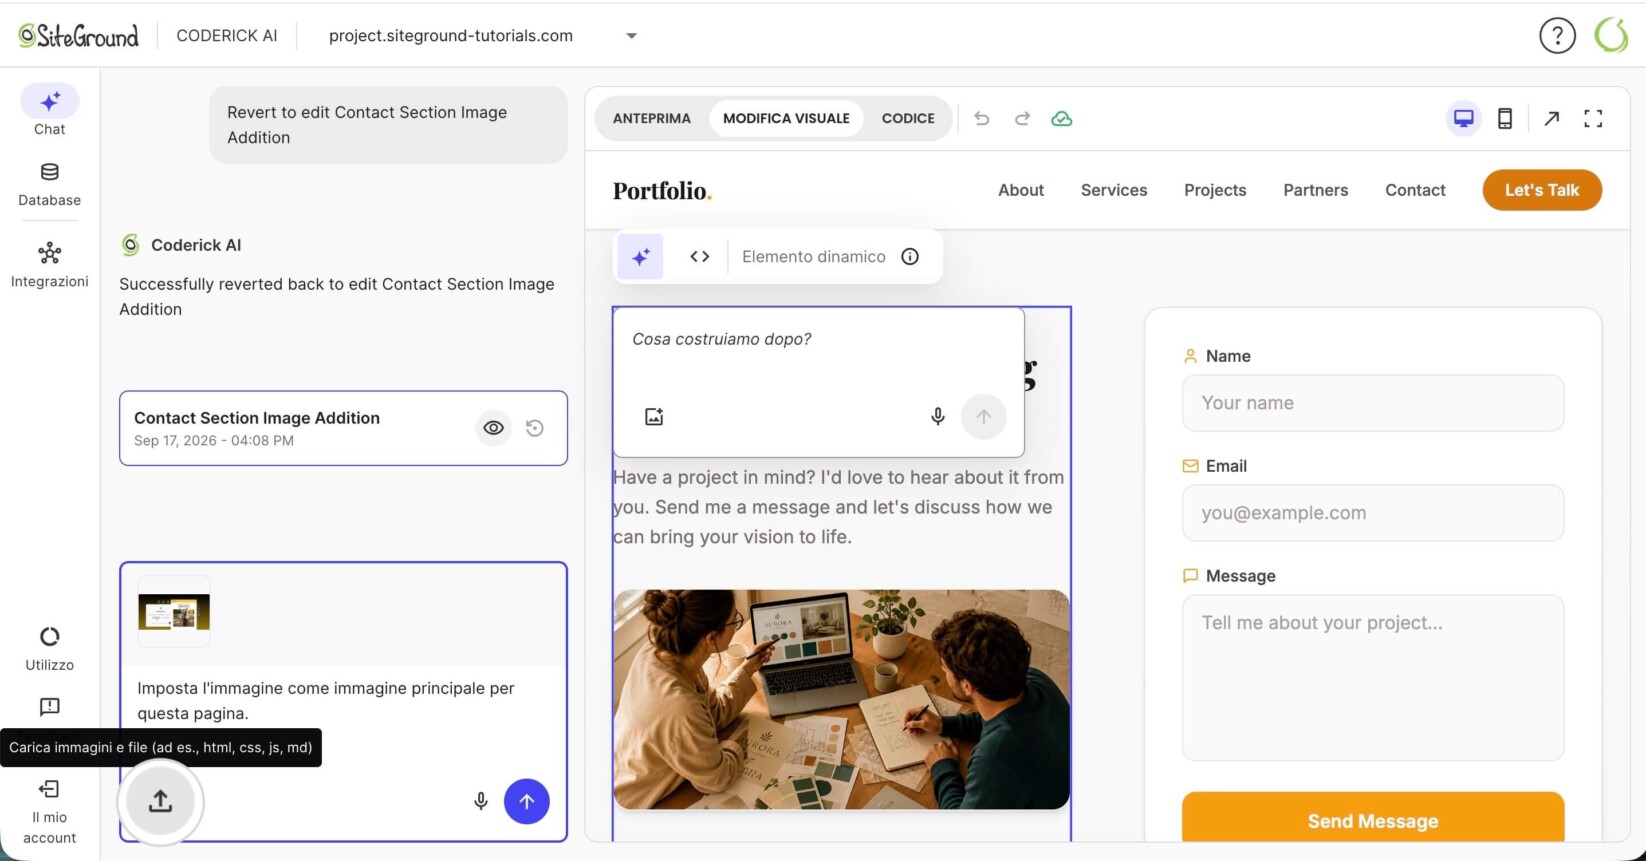The image size is (1646, 861).
Task: Open the Utilizzo usage panel
Action: coord(49,648)
